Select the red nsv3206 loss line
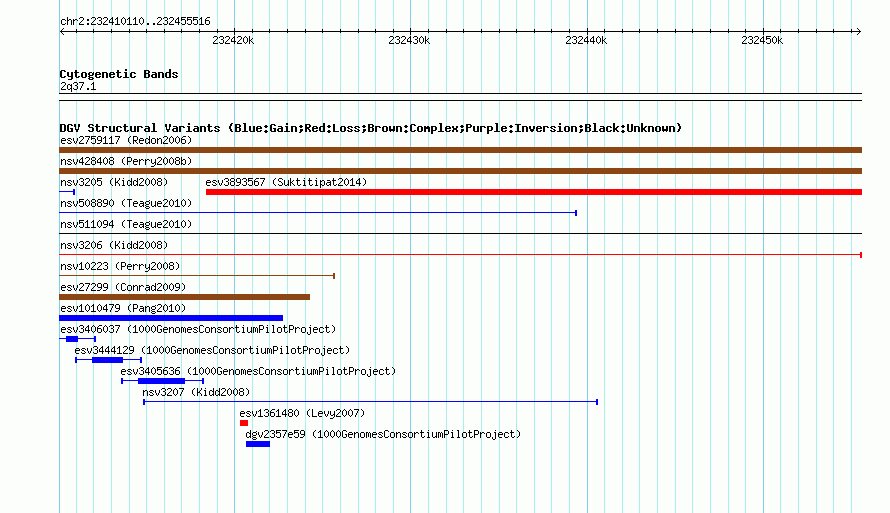Image resolution: width=890 pixels, height=513 pixels. click(460, 255)
